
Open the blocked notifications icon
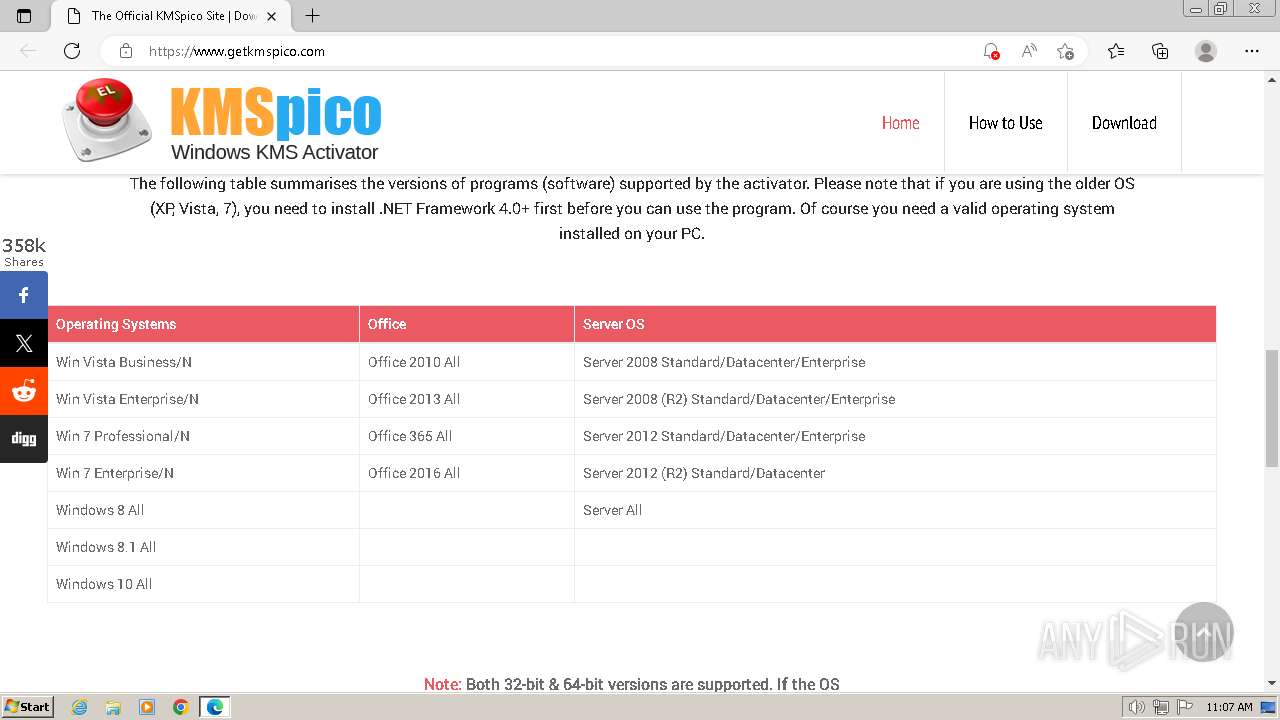click(x=991, y=51)
